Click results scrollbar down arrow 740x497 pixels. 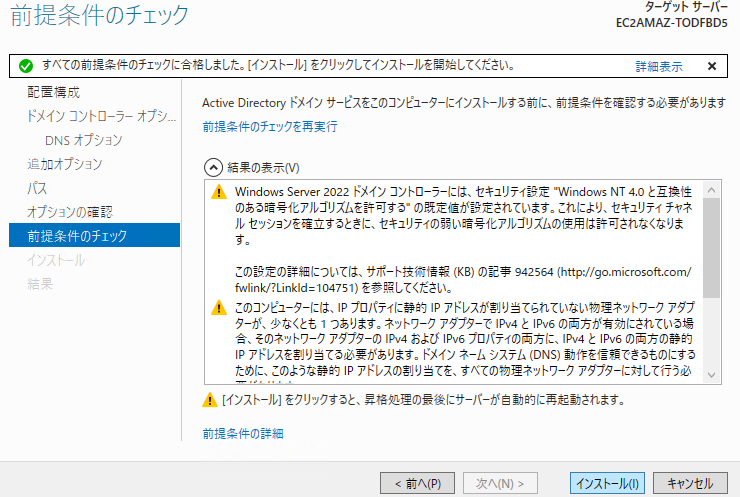712,375
